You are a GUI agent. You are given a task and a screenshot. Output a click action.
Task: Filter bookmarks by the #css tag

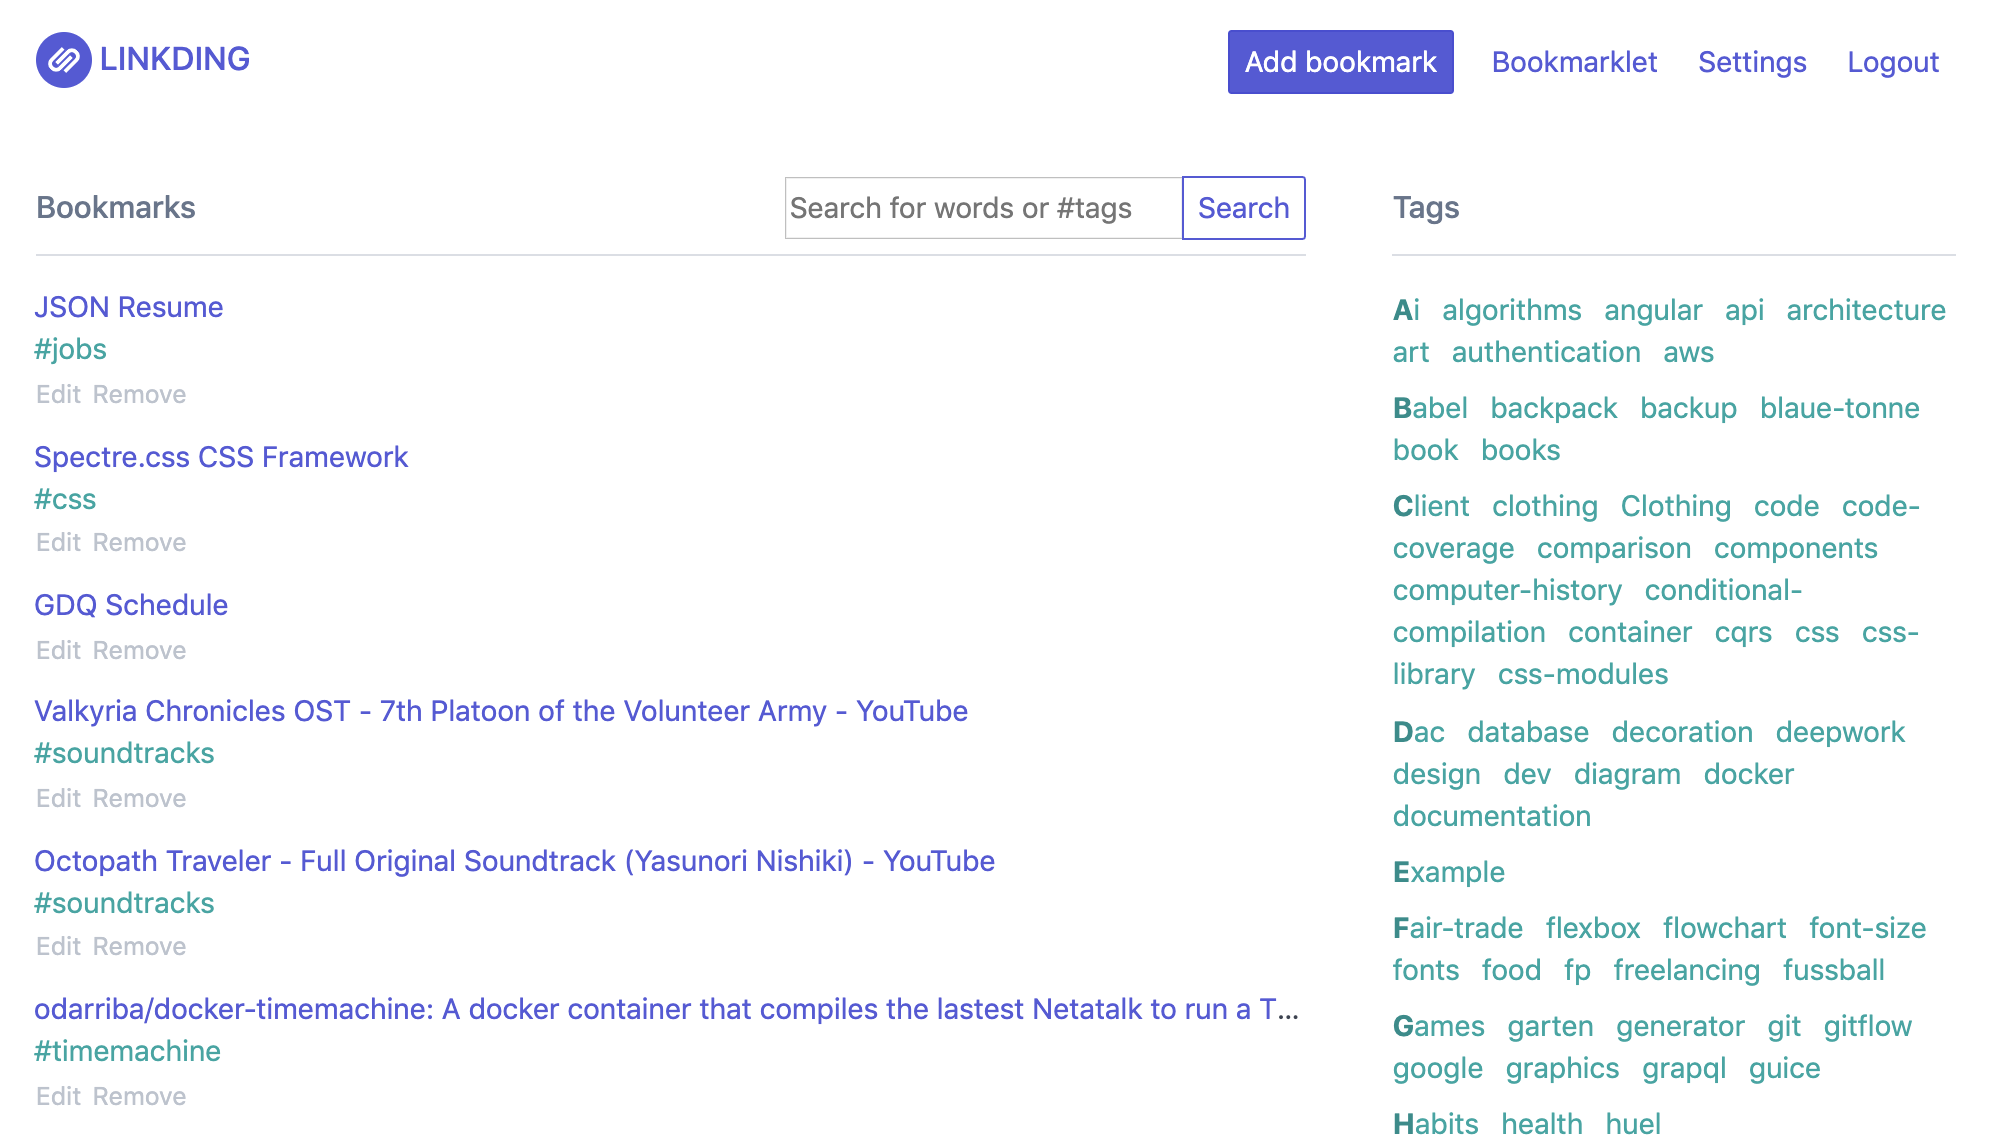pos(65,499)
